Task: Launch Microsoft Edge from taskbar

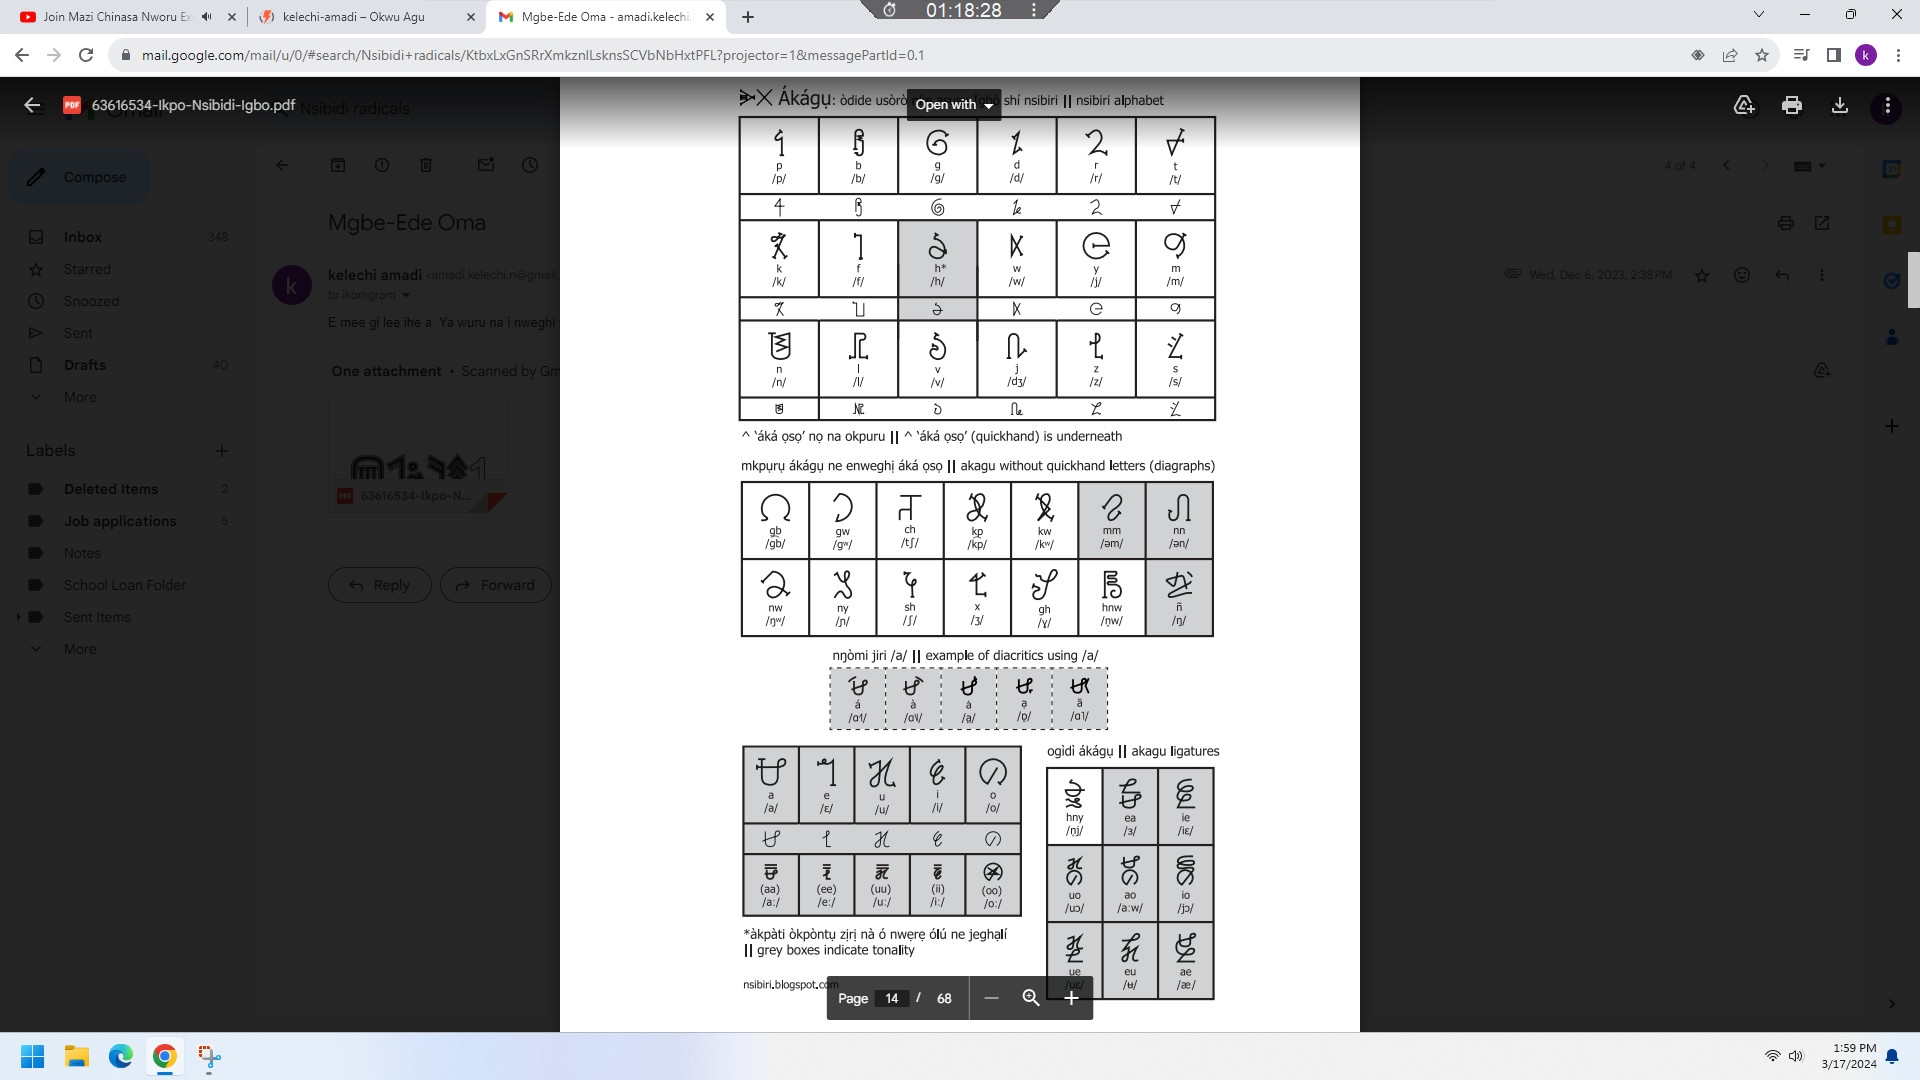Action: [x=121, y=1056]
